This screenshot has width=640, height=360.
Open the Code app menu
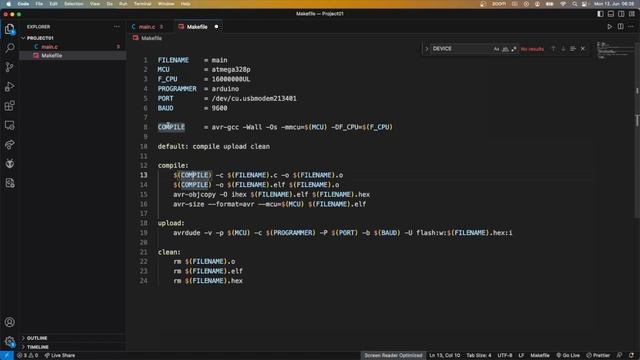[23, 4]
